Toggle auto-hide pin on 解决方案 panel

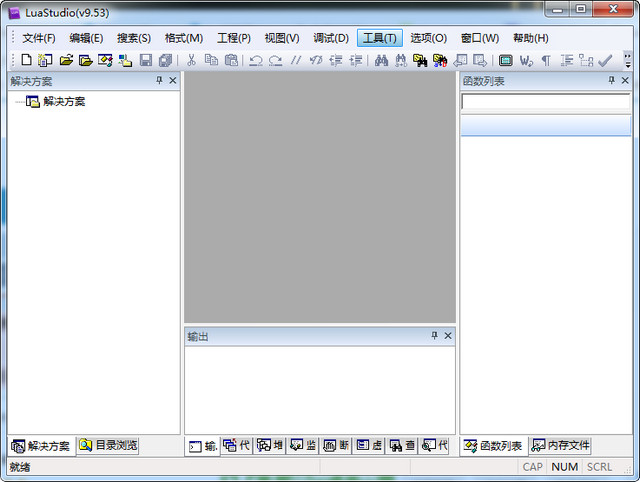pos(159,81)
